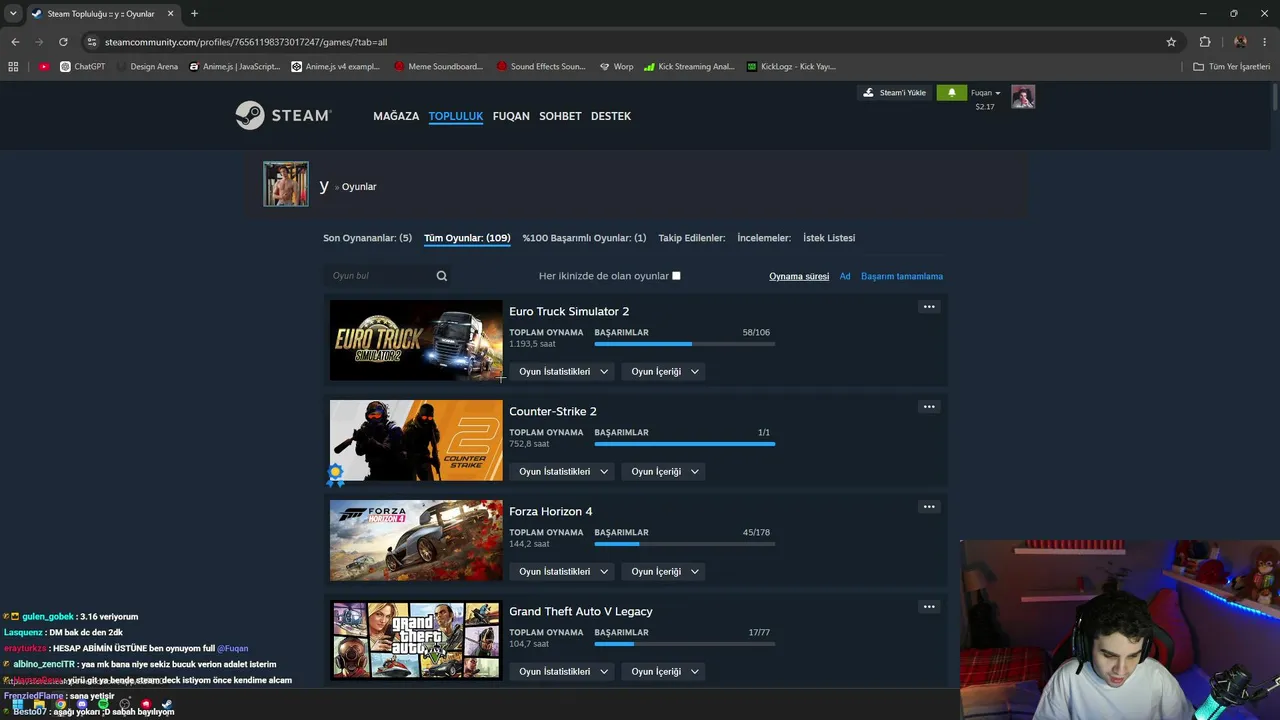Expand Oyun İstatistikleri for Grand Theft Auto V

(564, 672)
